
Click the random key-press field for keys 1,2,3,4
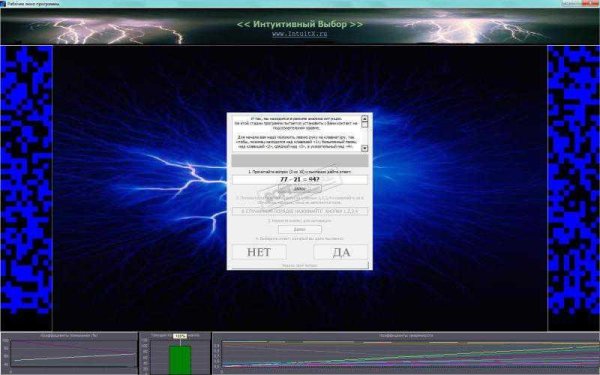[300, 211]
